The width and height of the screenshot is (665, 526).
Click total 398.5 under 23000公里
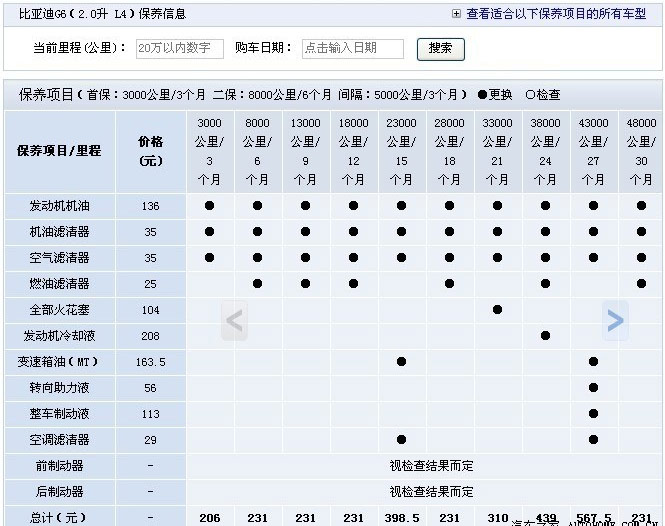[x=402, y=518]
